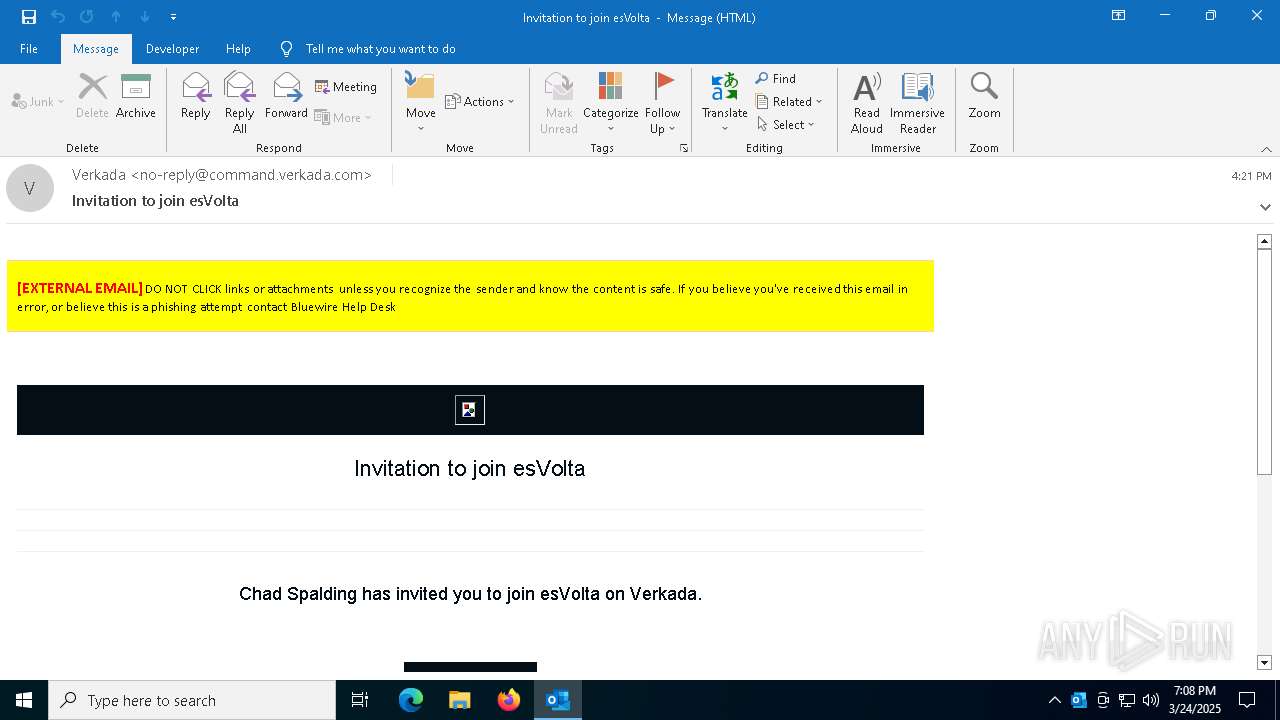The height and width of the screenshot is (720, 1280).
Task: Open the Related dropdown
Action: pos(789,101)
